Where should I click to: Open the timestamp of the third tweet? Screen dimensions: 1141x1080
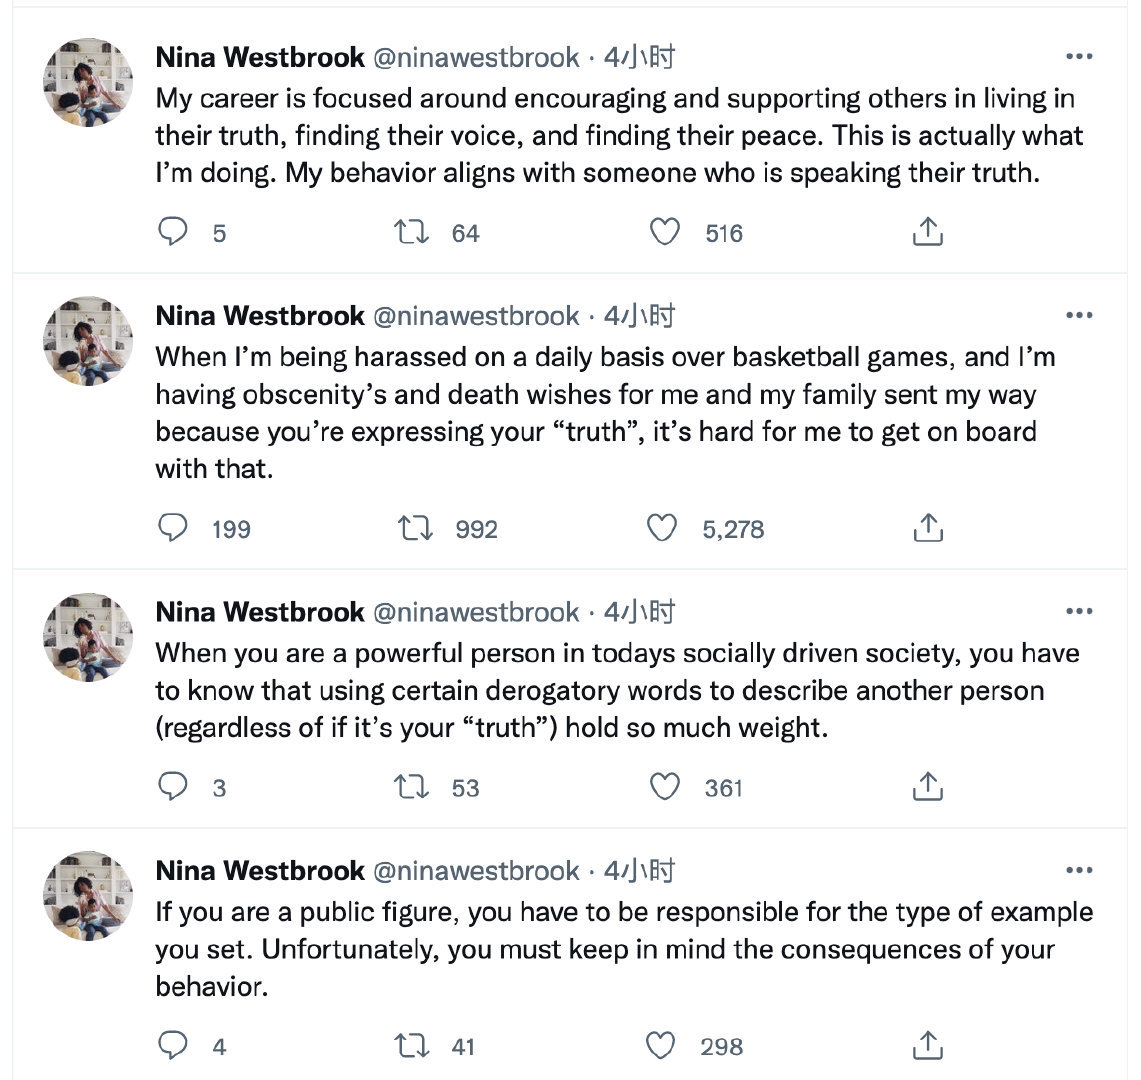[639, 612]
